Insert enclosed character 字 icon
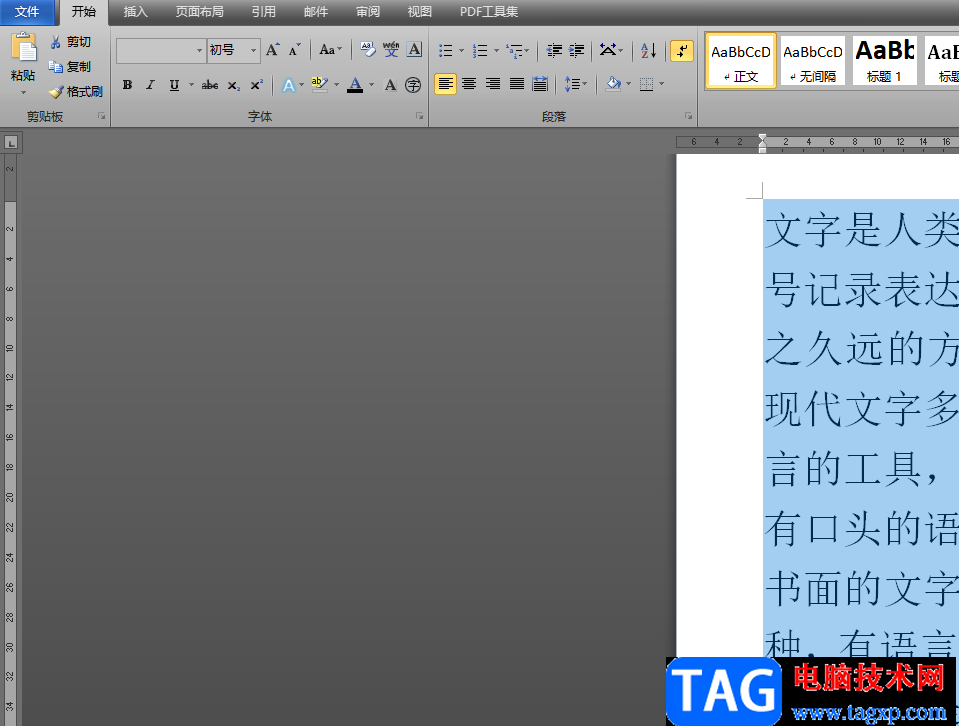 [x=413, y=85]
